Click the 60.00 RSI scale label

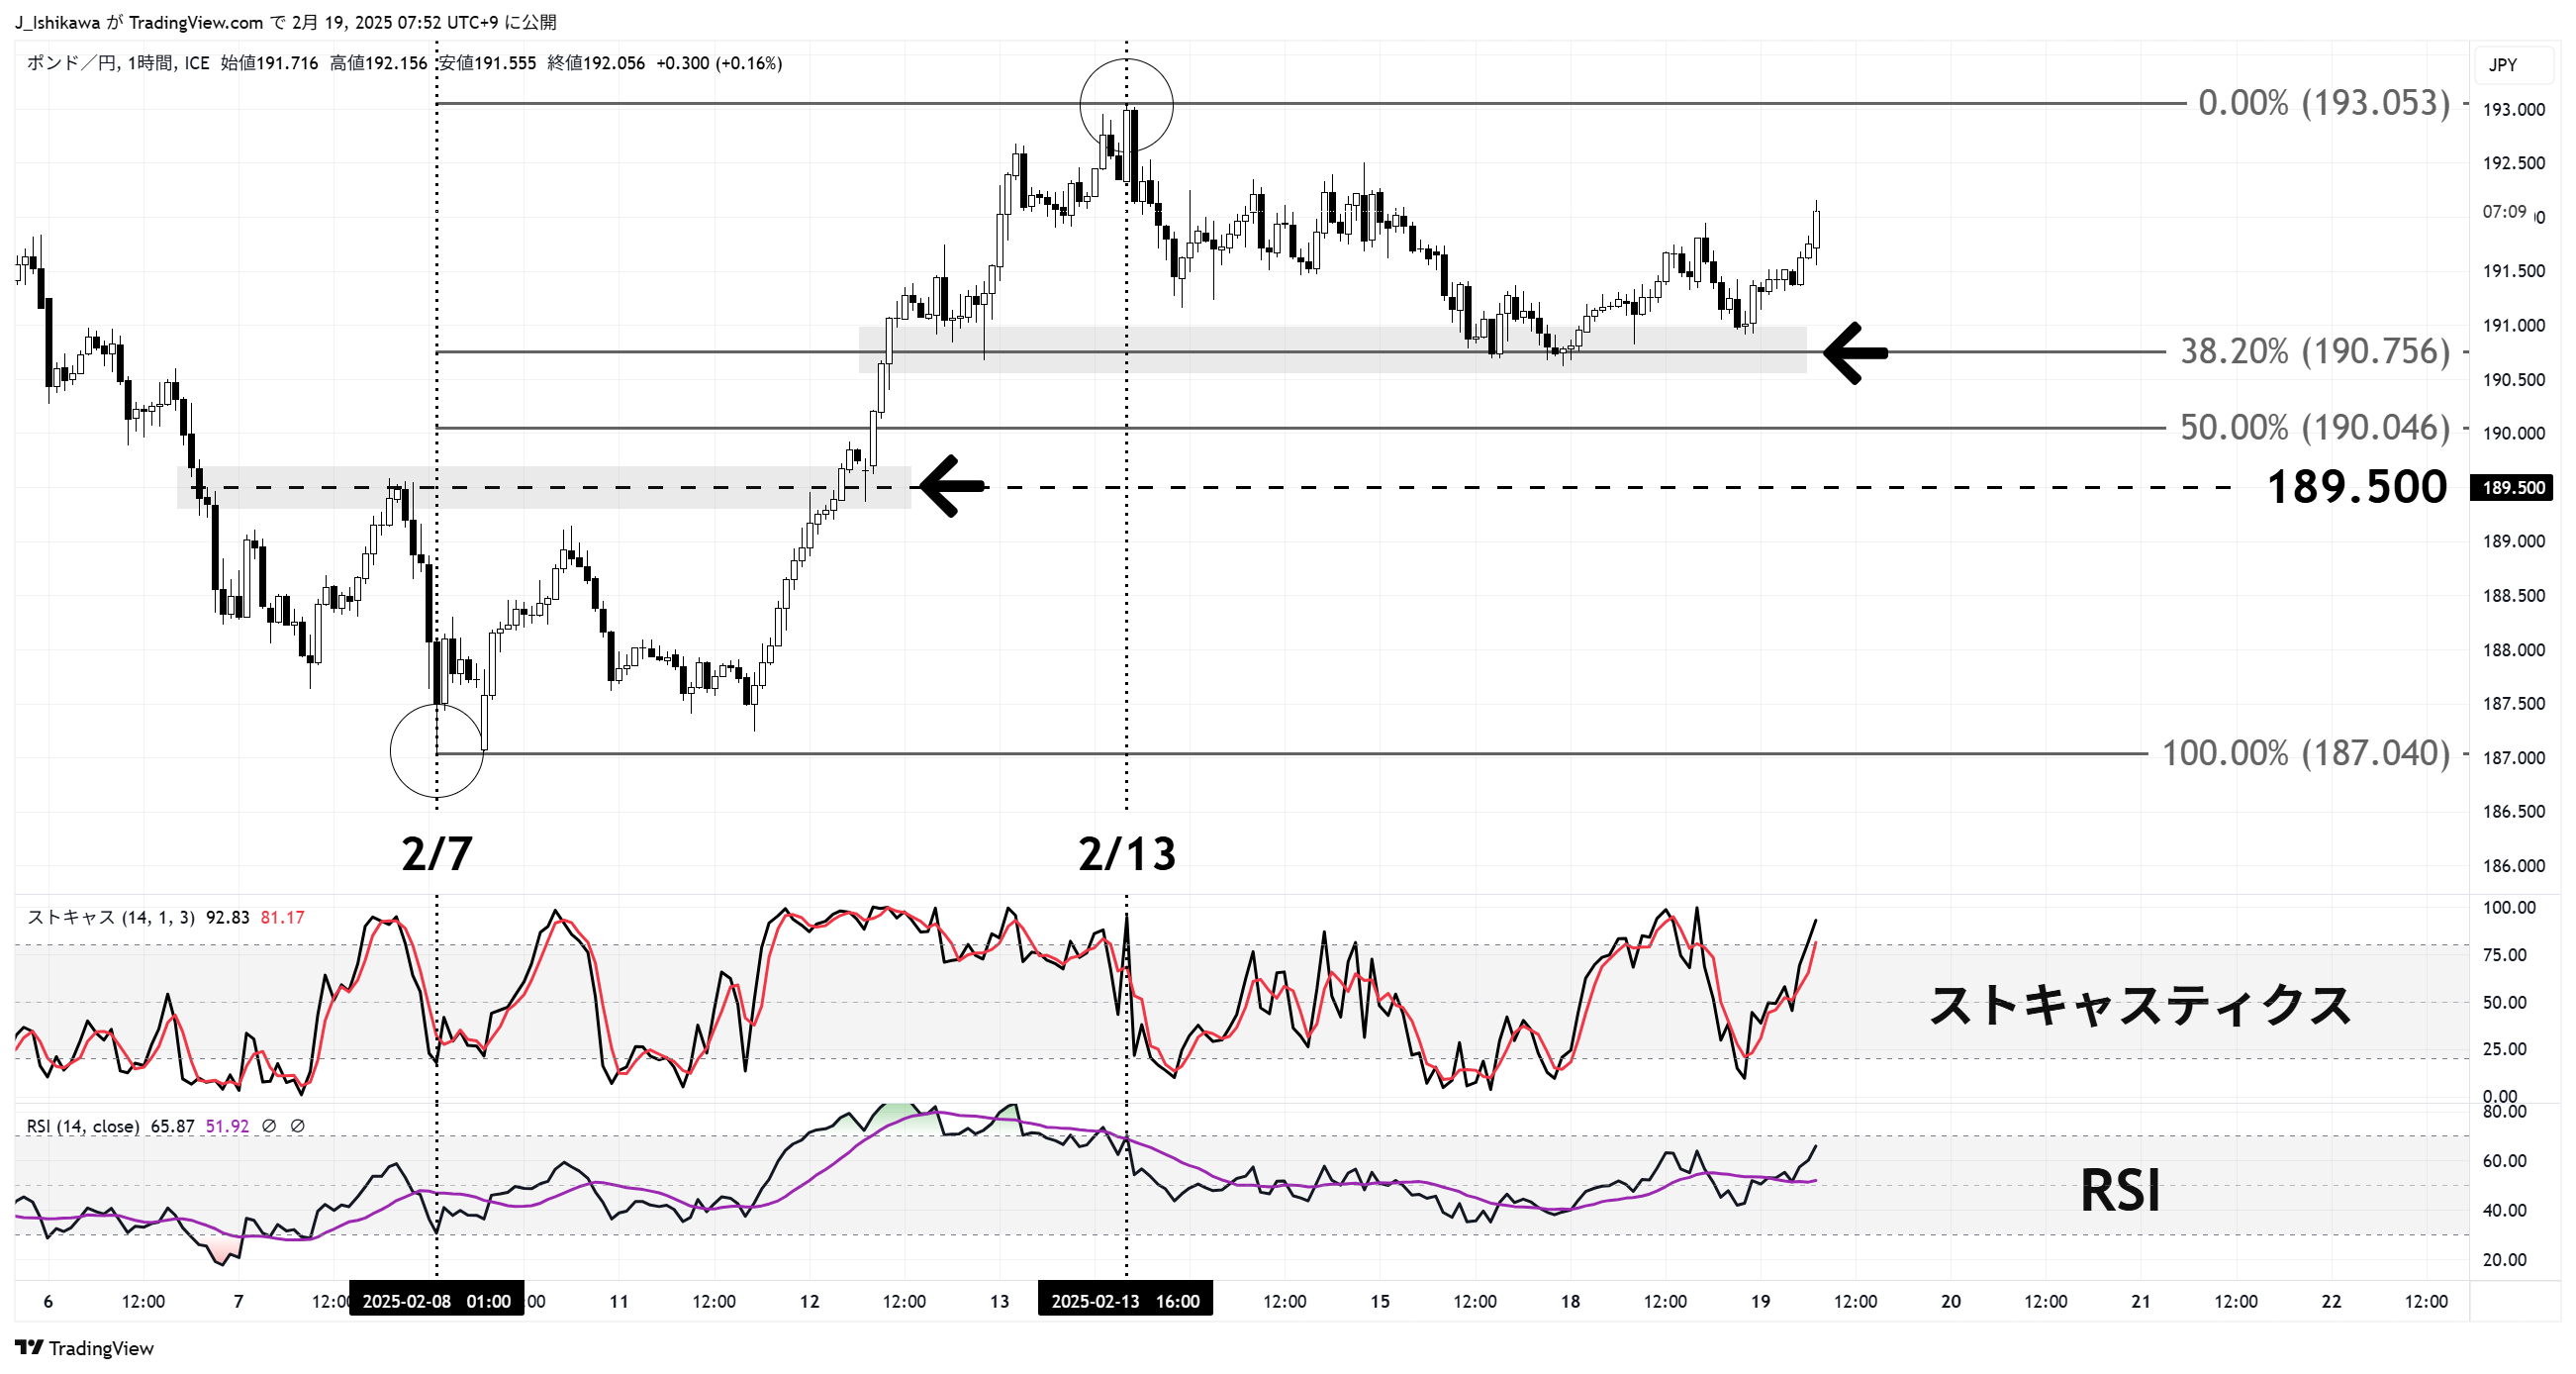click(2505, 1160)
